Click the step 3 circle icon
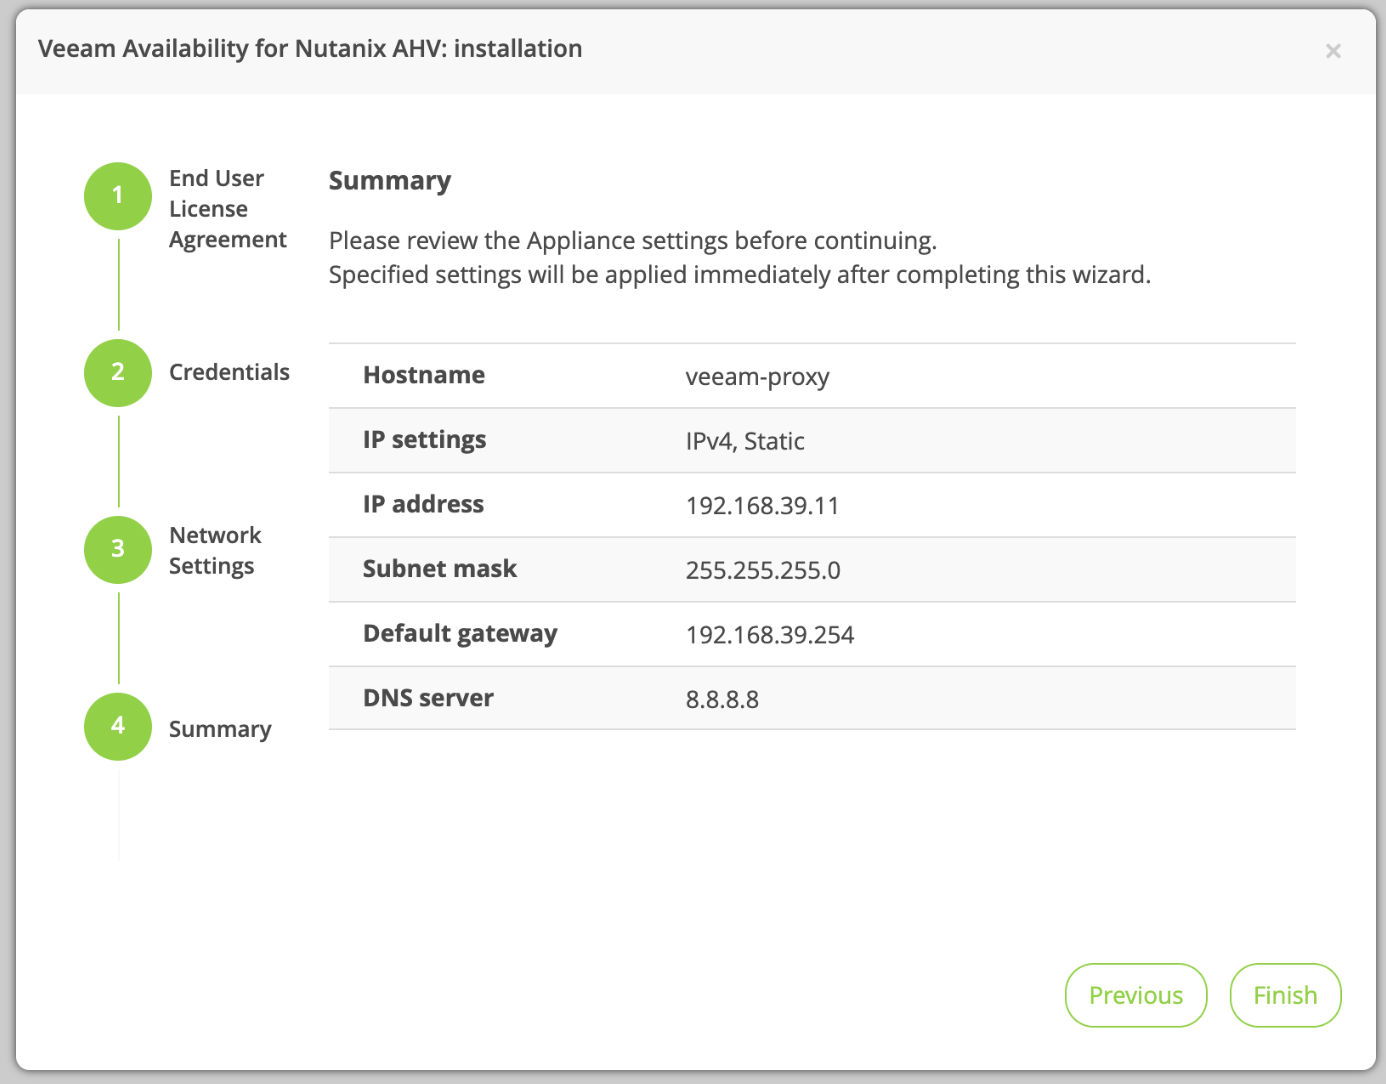The image size is (1386, 1084). pyautogui.click(x=118, y=550)
